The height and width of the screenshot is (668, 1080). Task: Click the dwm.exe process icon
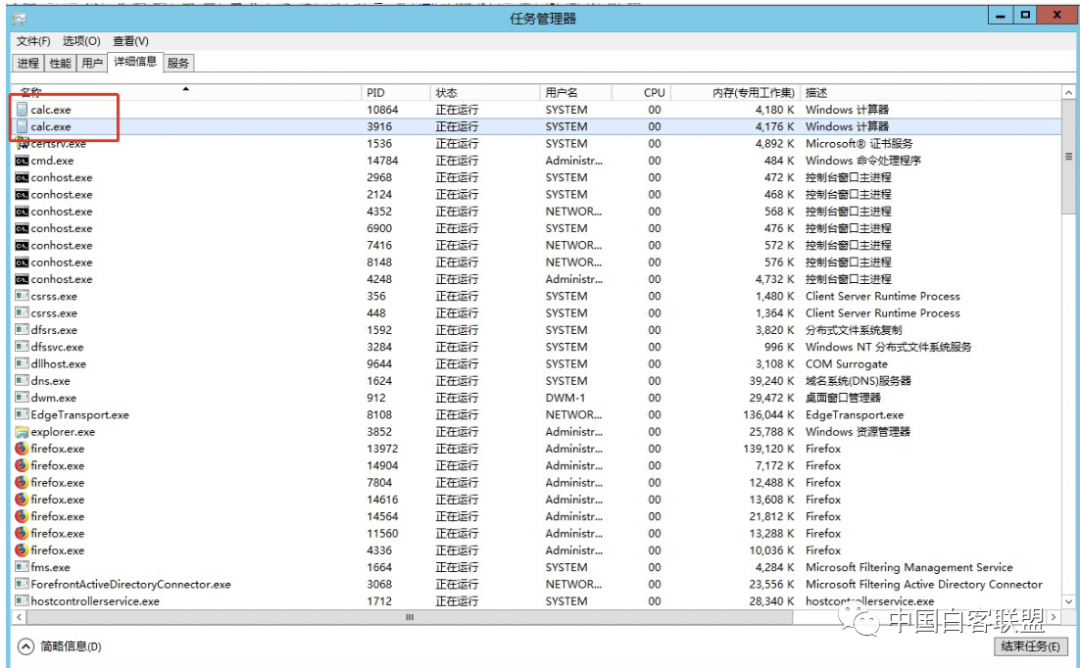[21, 397]
